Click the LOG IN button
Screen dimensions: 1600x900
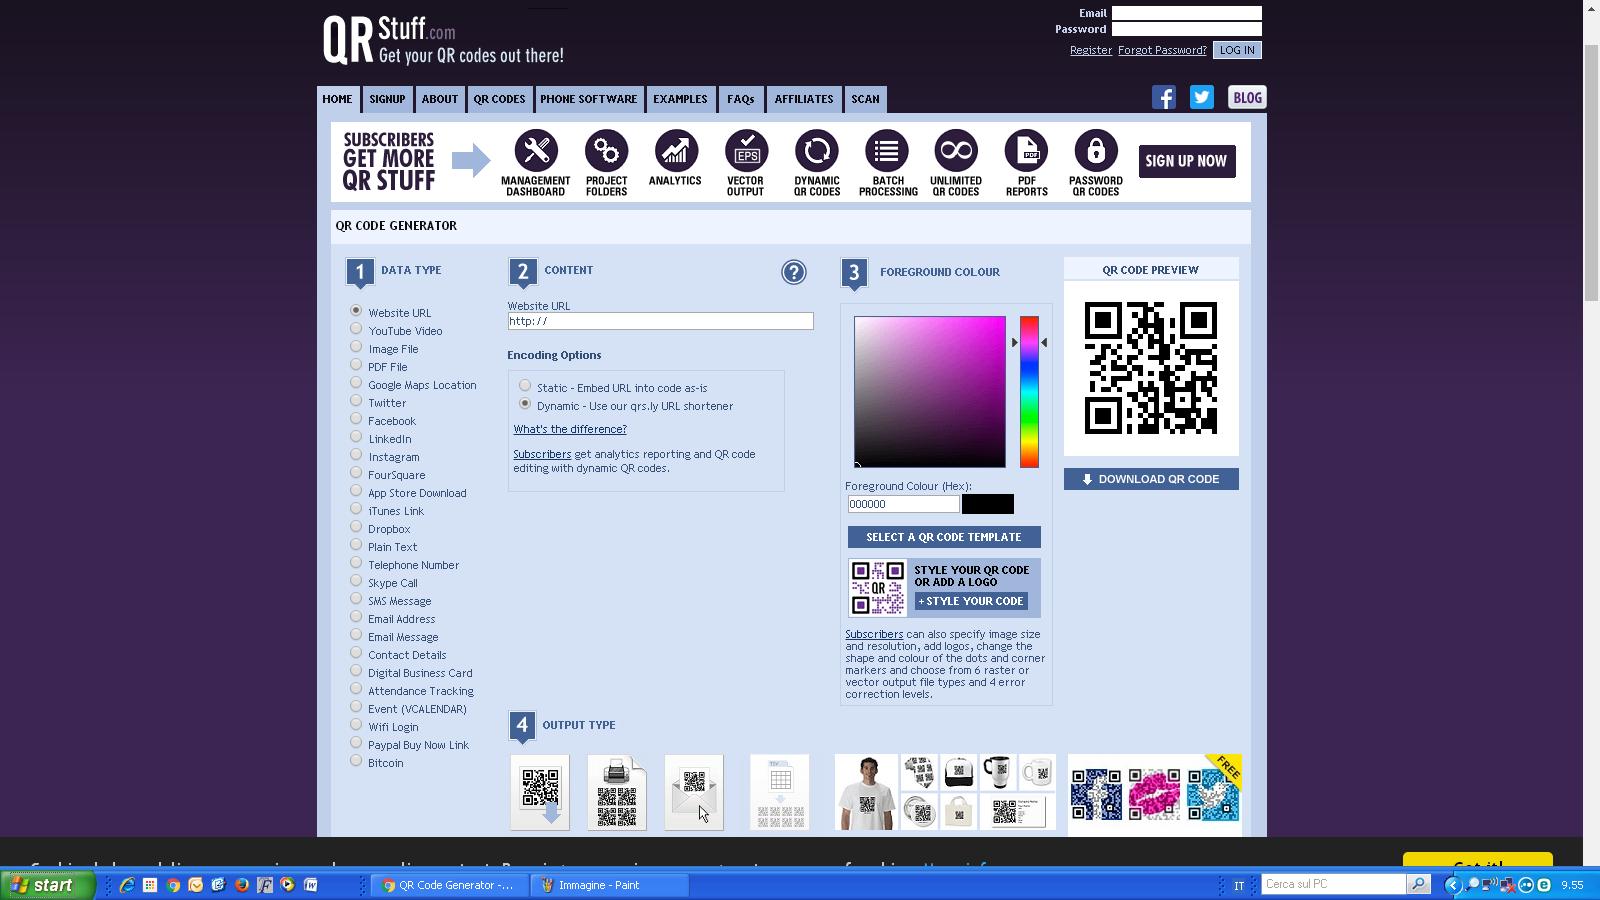(x=1237, y=50)
